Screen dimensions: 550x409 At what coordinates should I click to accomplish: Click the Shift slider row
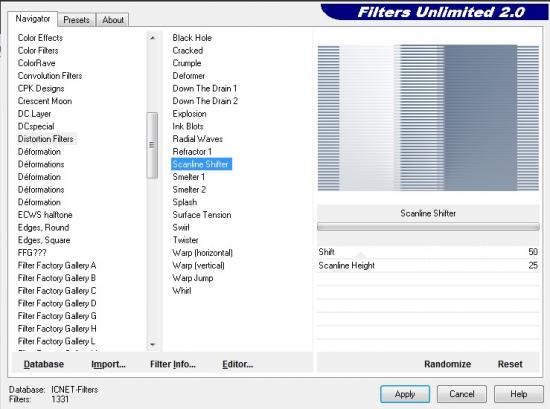click(428, 252)
